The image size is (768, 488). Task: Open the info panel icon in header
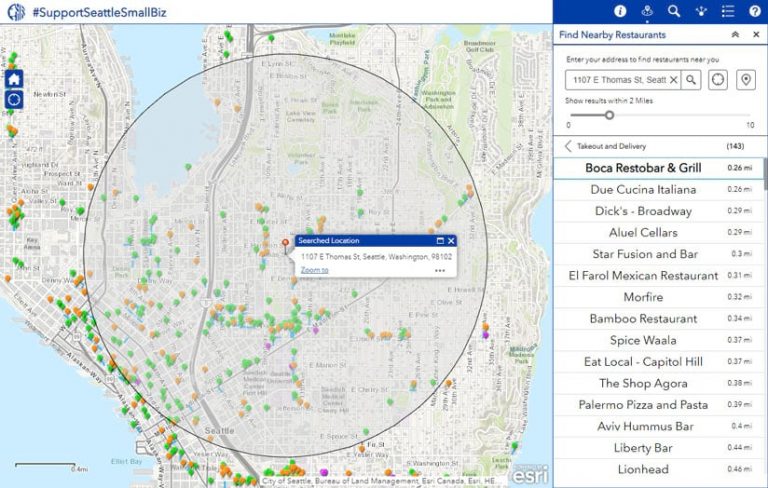click(x=620, y=11)
